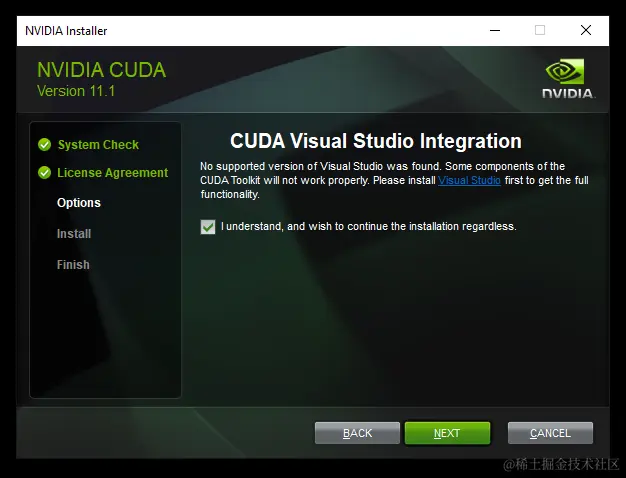Click the NVIDIA logo icon
This screenshot has width=626, height=478.
tap(568, 78)
